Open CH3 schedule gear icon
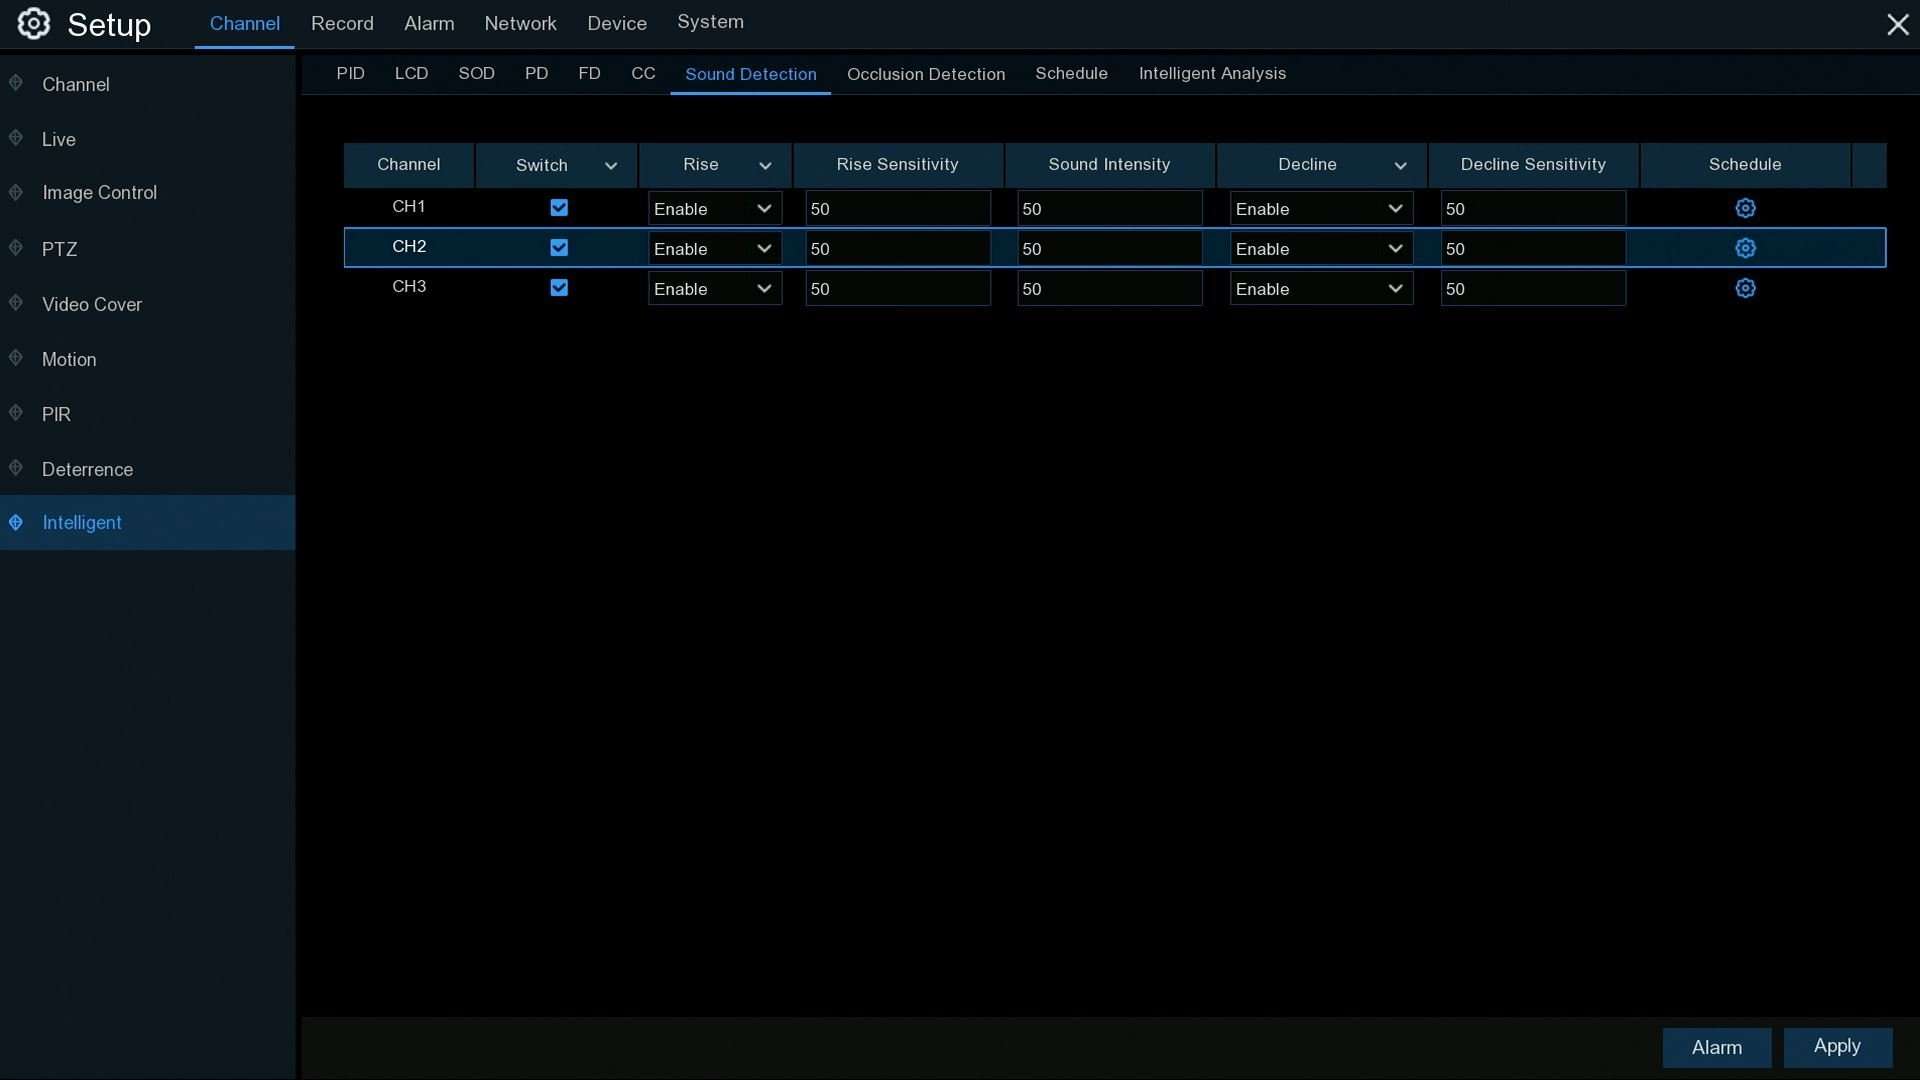This screenshot has width=1920, height=1080. [x=1745, y=288]
